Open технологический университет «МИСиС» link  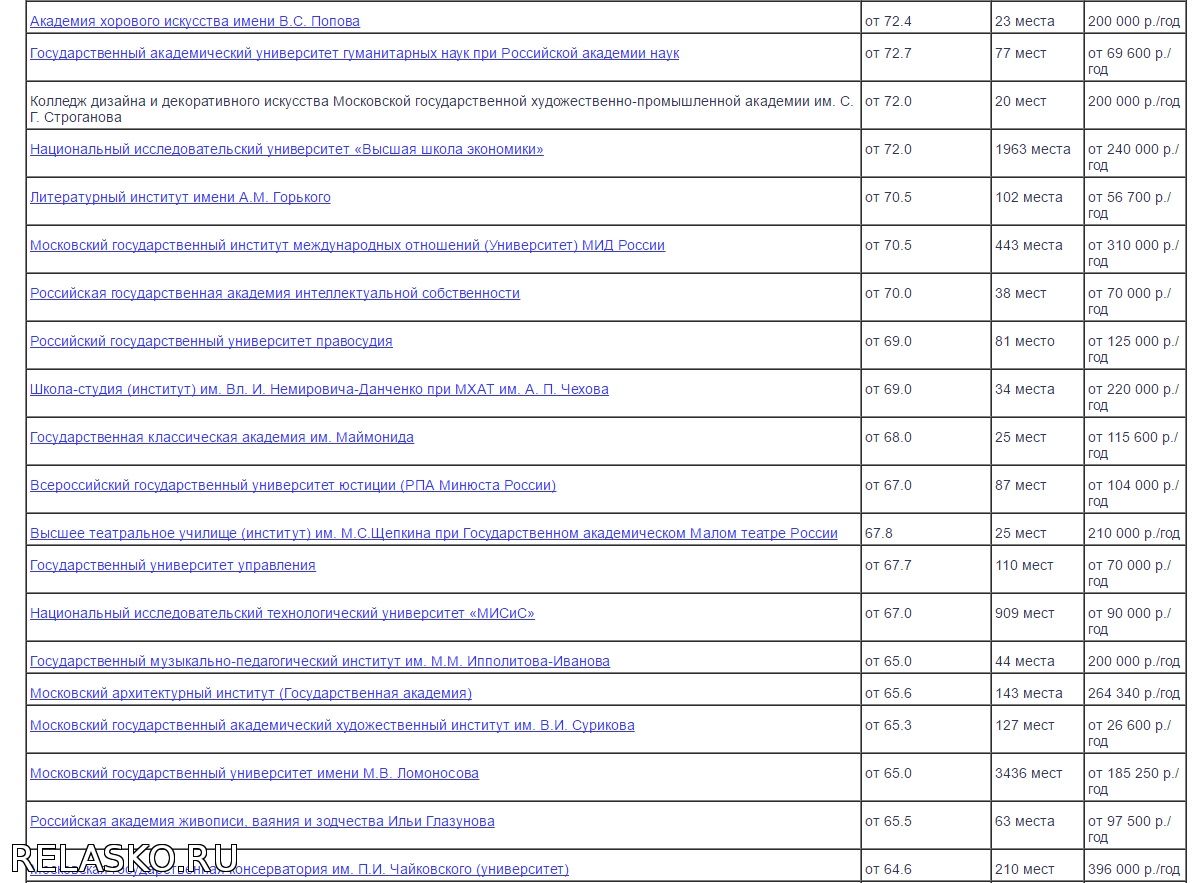(x=282, y=613)
